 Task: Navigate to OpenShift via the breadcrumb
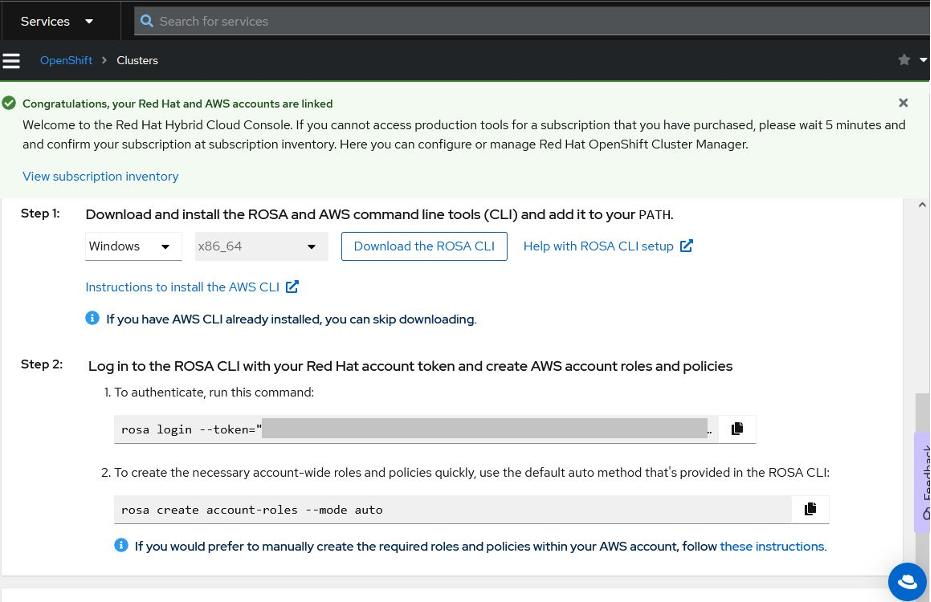[x=65, y=60]
